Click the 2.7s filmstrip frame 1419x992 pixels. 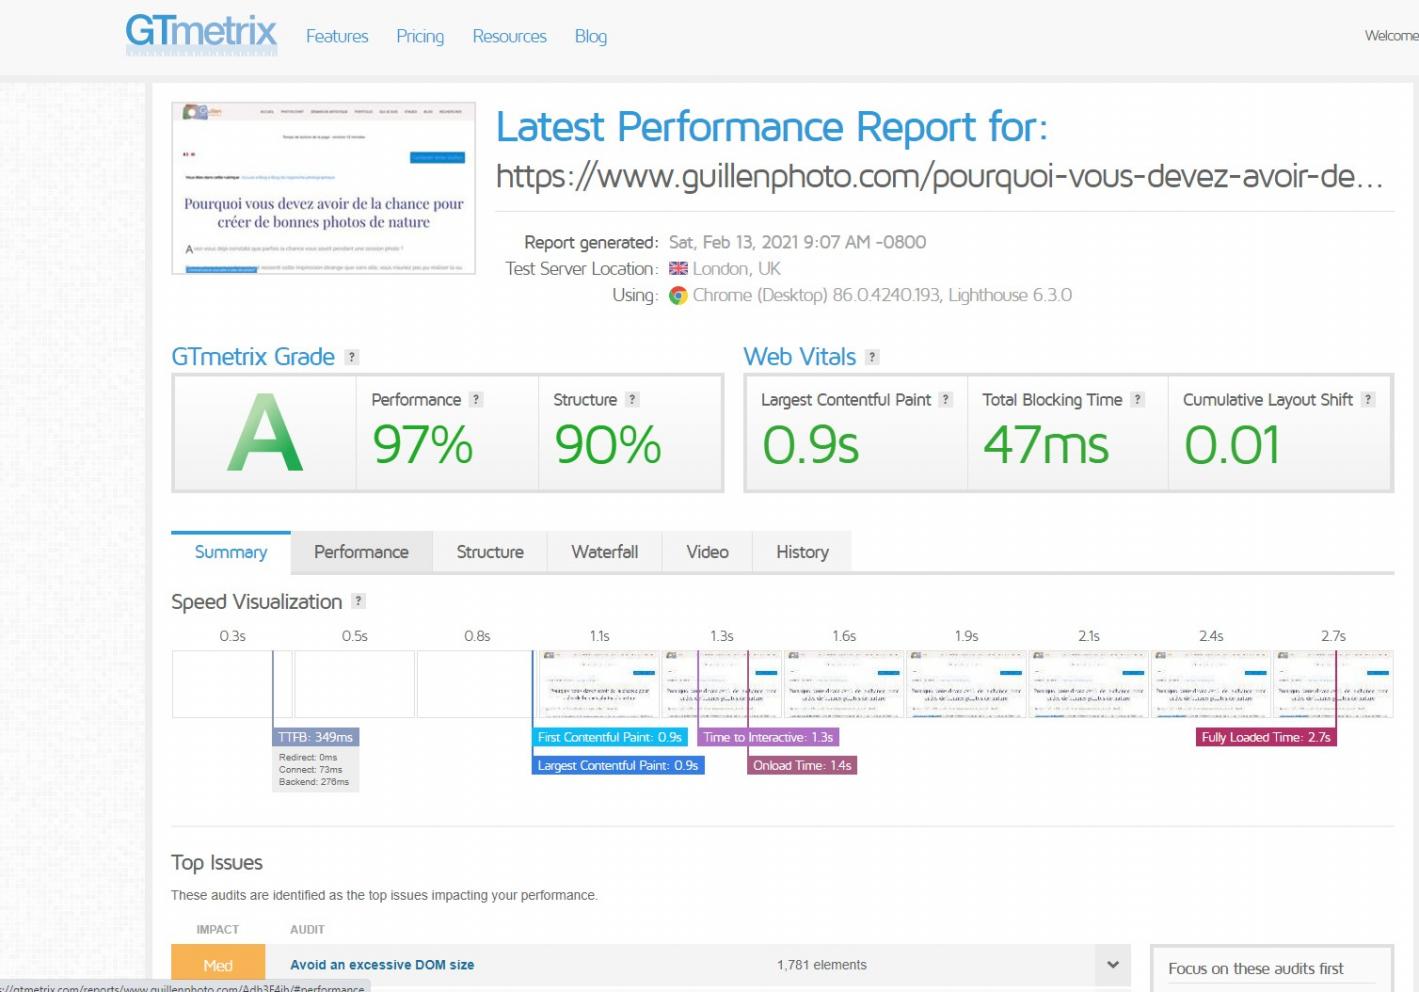pos(1333,684)
